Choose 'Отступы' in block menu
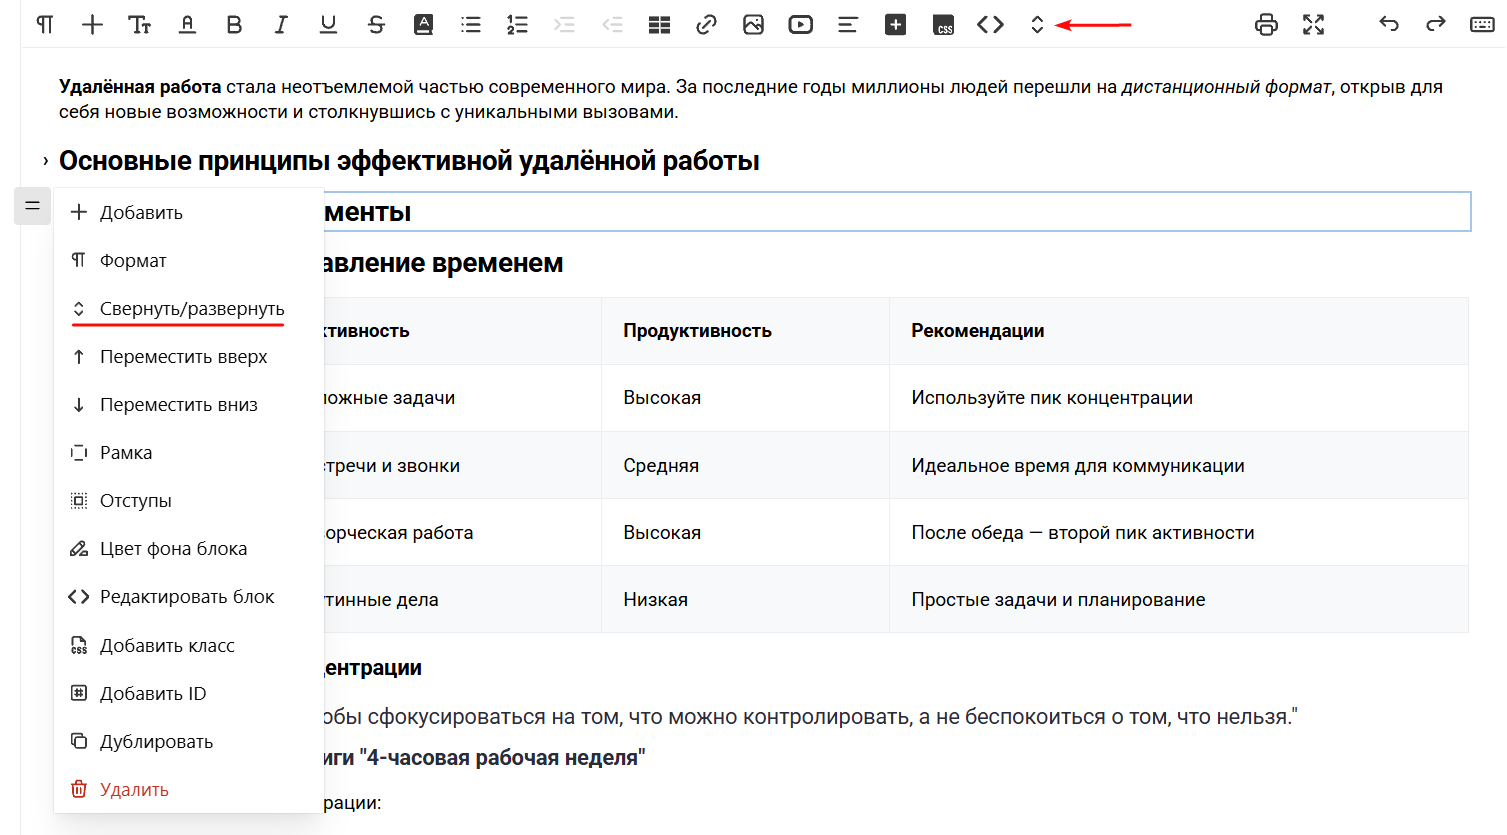Viewport: 1507px width, 835px height. click(x=189, y=500)
